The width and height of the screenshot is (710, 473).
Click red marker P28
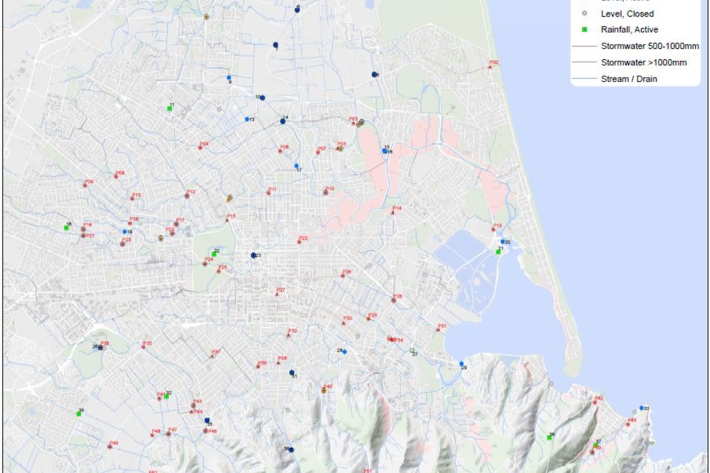pos(395,301)
